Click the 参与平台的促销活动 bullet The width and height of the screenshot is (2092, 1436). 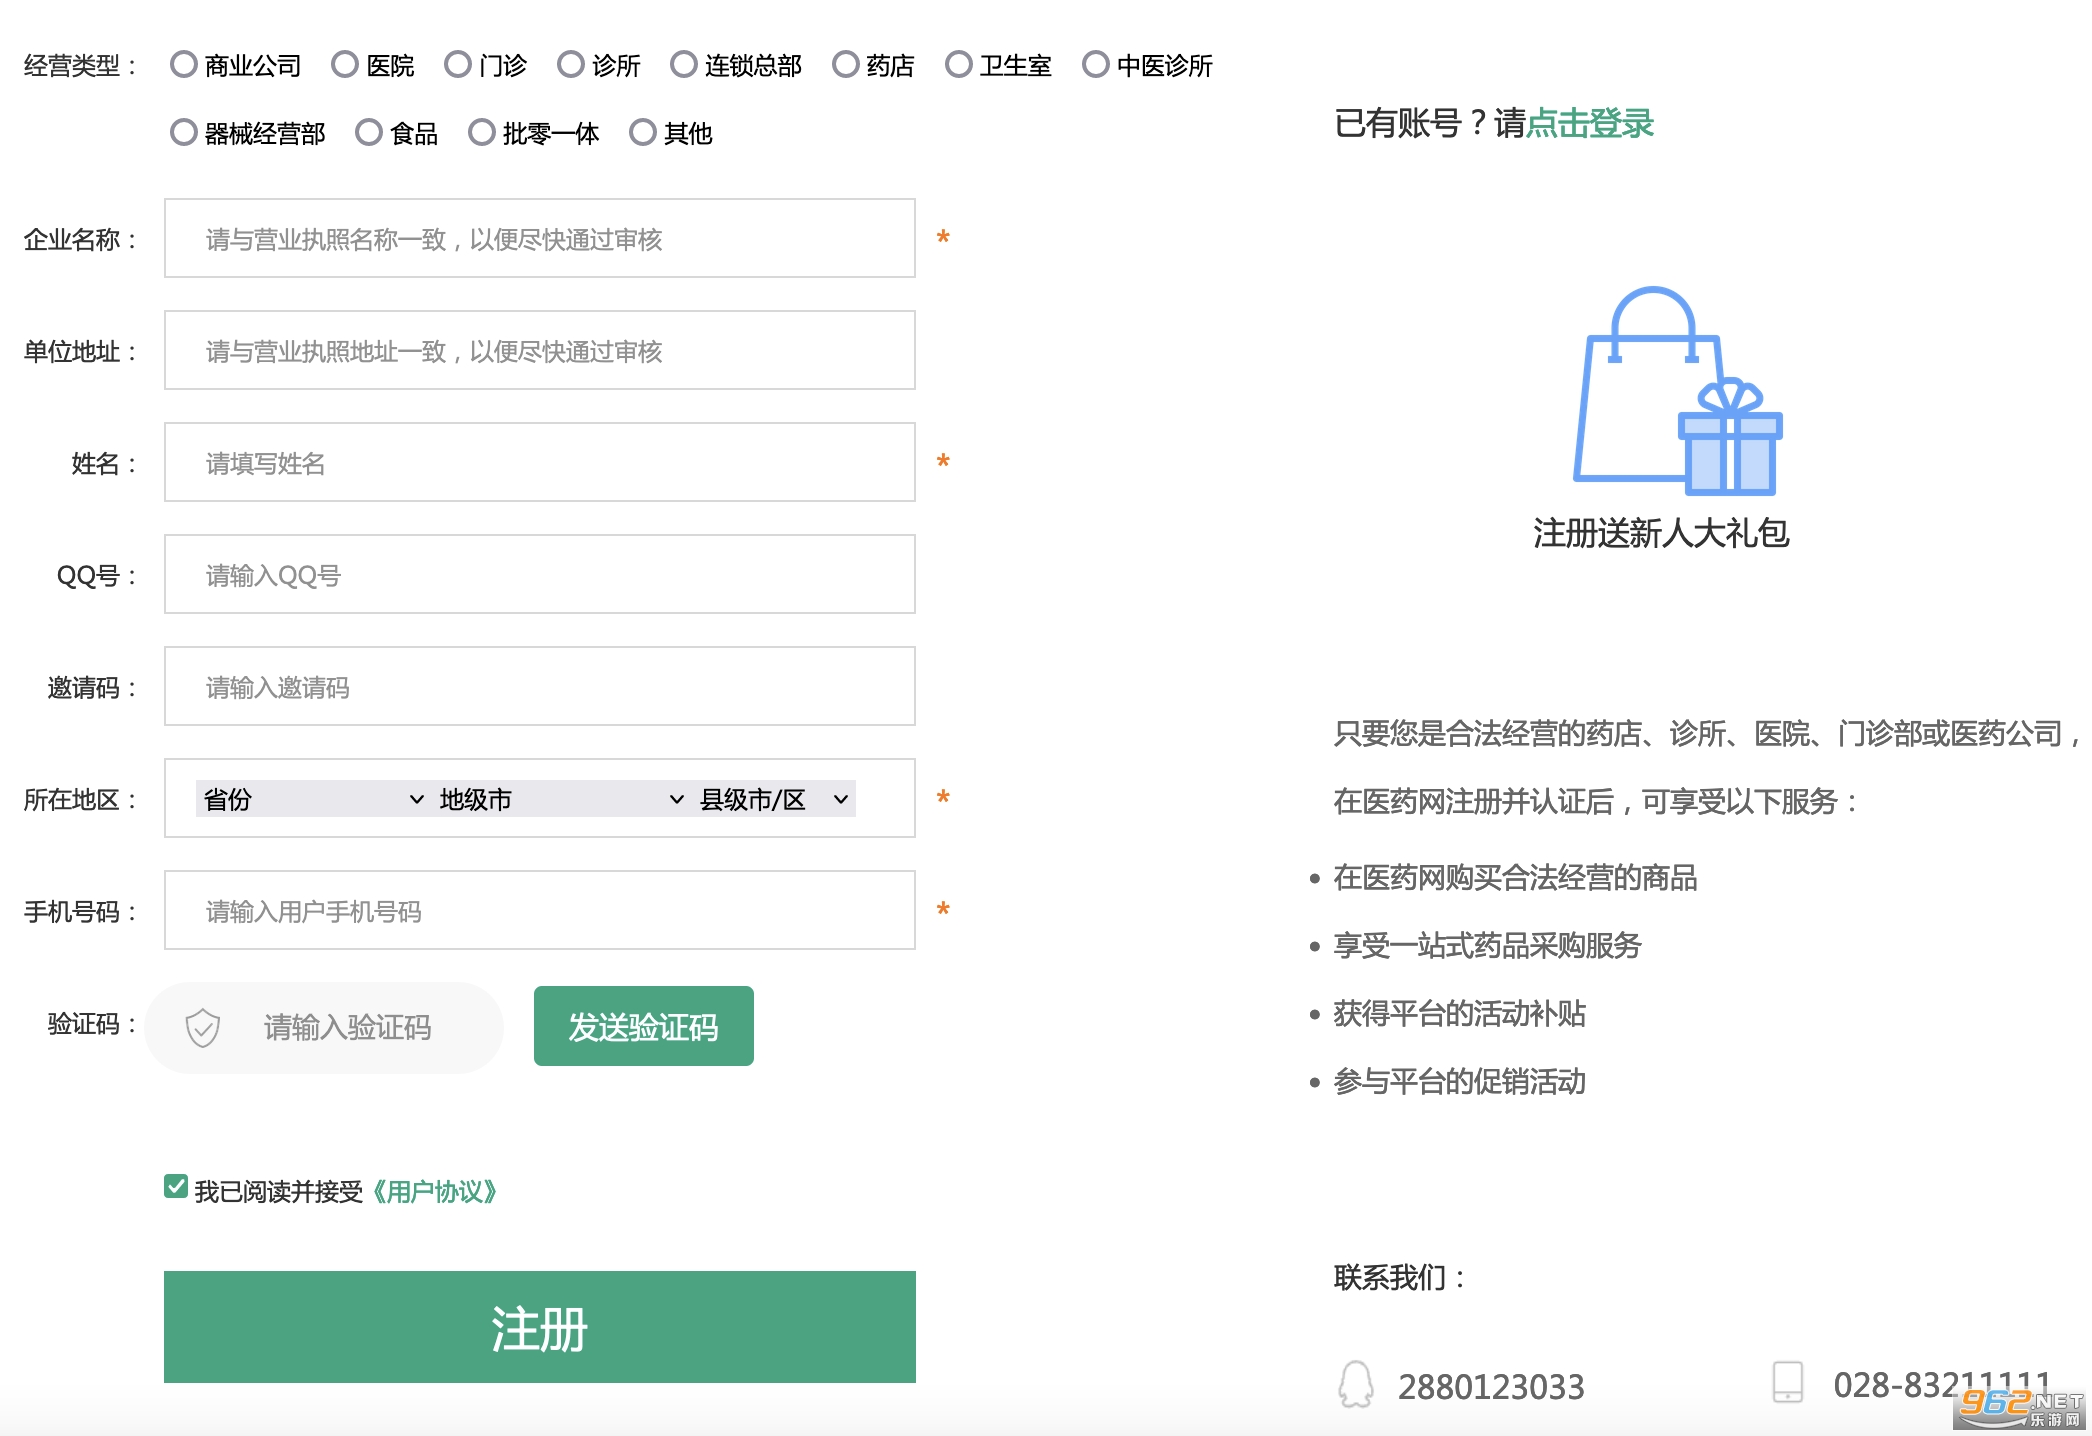click(x=1459, y=1082)
